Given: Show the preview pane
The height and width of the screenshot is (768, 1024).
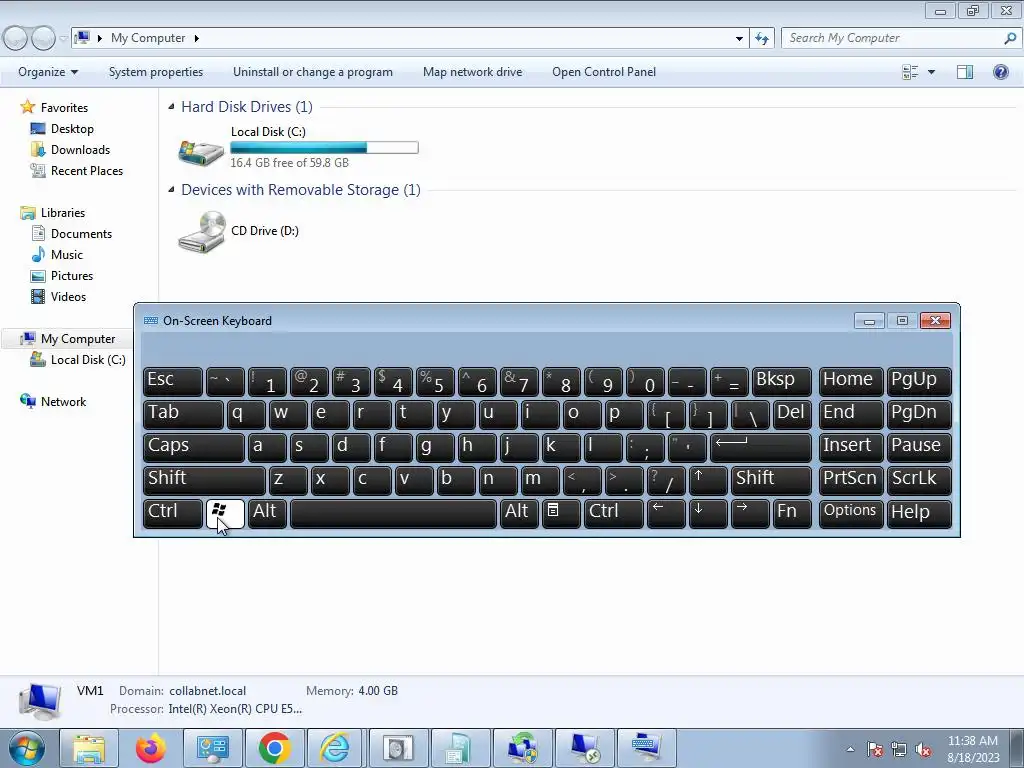Looking at the screenshot, I should coord(965,72).
